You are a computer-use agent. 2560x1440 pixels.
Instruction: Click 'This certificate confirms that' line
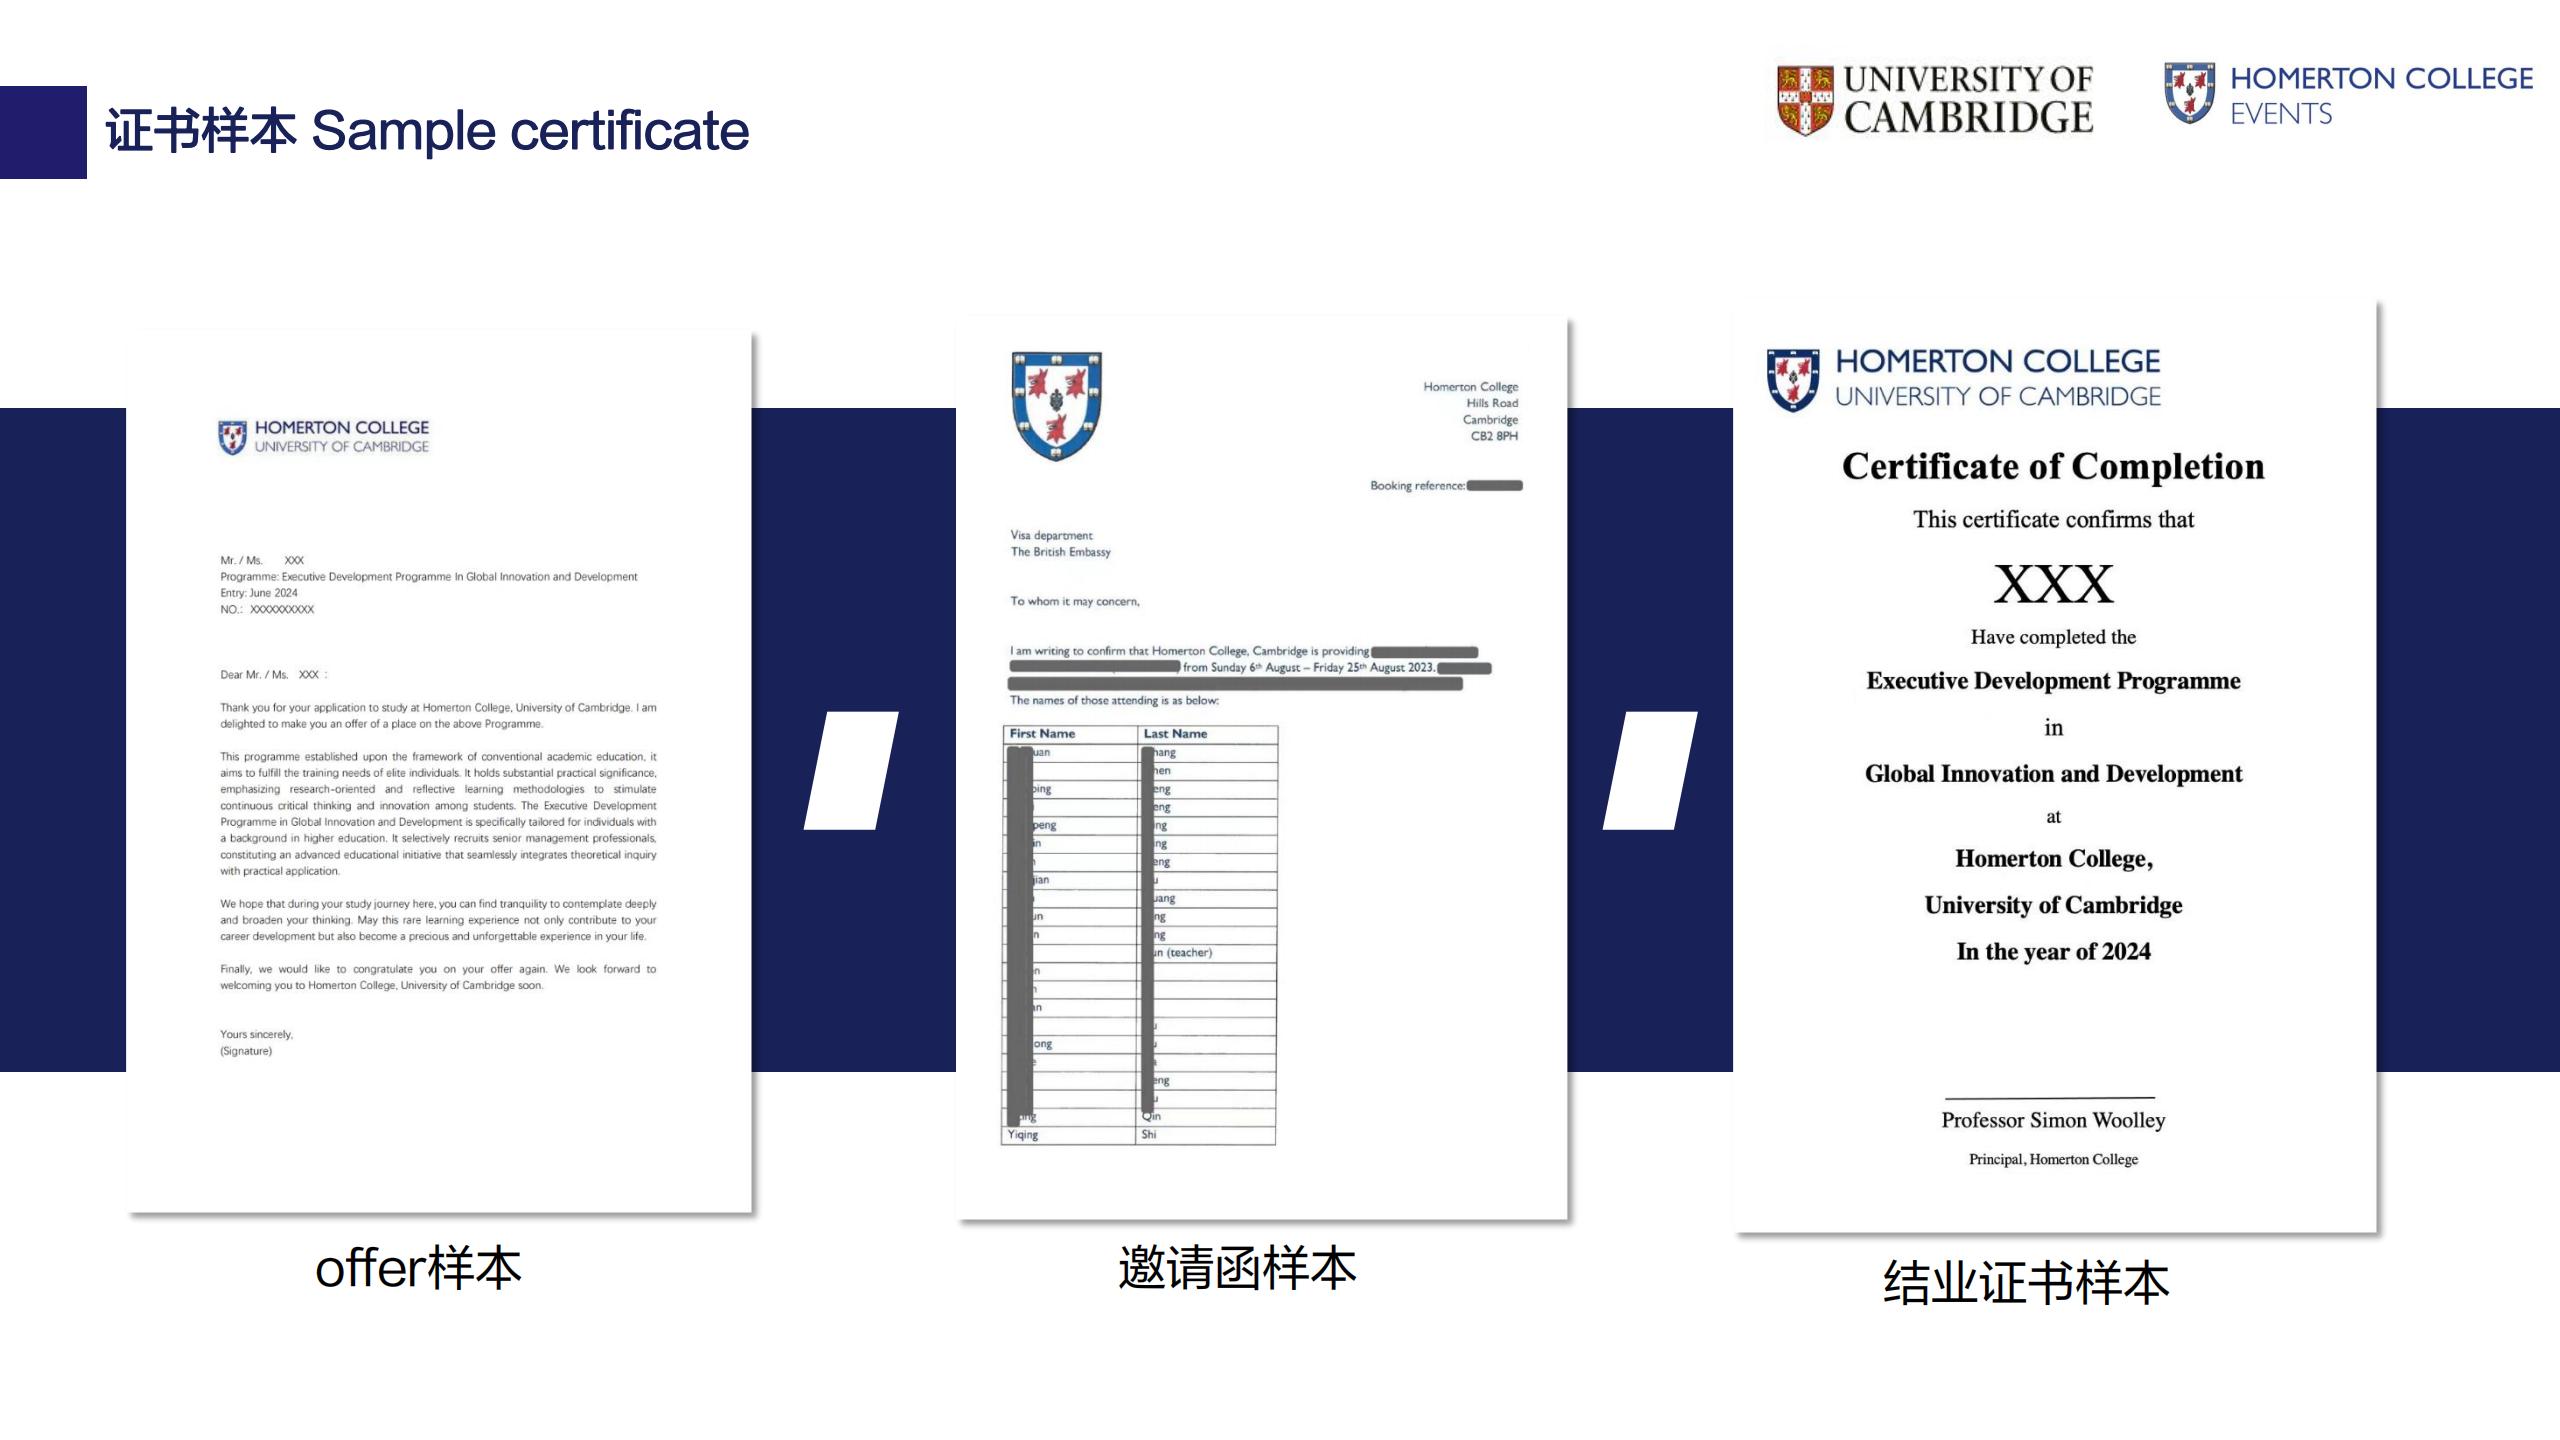[2053, 520]
